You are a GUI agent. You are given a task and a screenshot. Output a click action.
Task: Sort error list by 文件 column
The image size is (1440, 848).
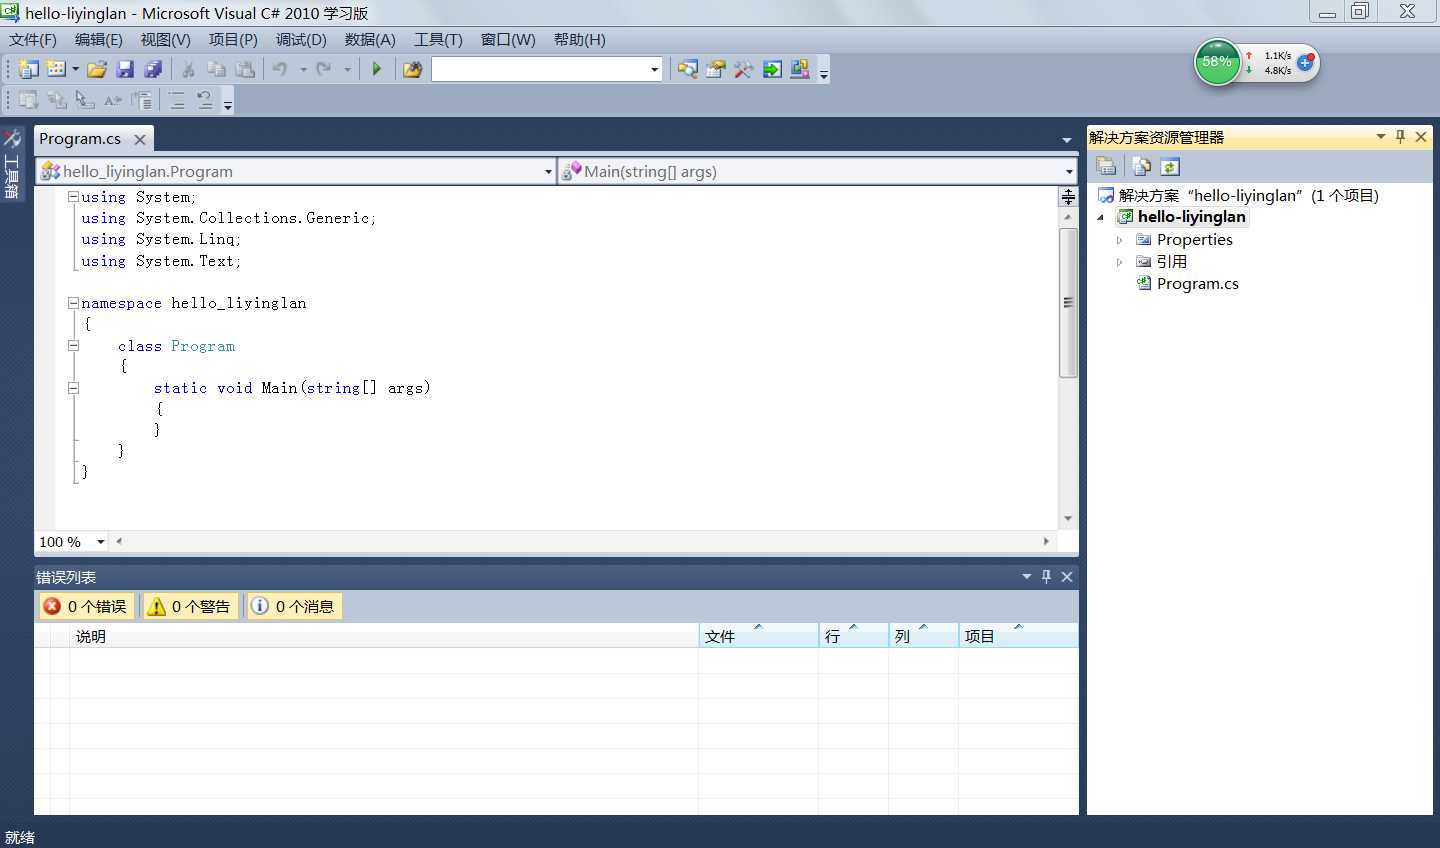pos(758,636)
